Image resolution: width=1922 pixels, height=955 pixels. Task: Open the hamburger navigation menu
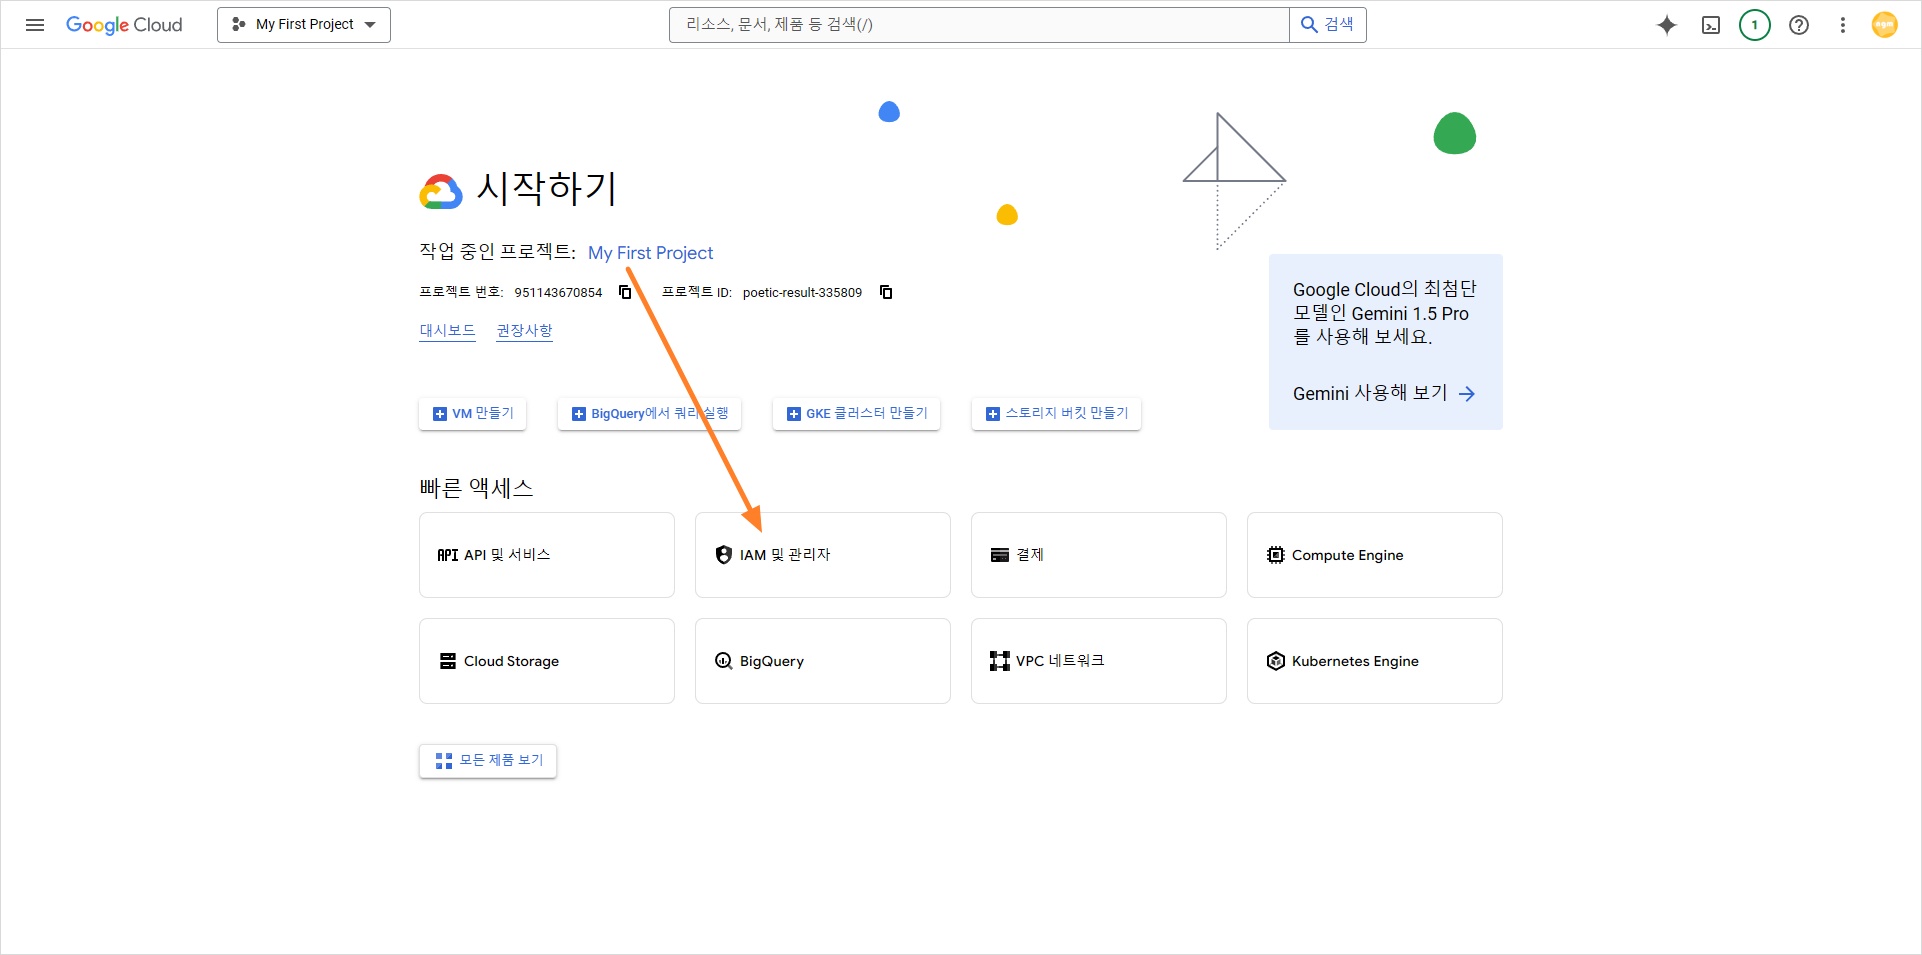click(x=35, y=25)
